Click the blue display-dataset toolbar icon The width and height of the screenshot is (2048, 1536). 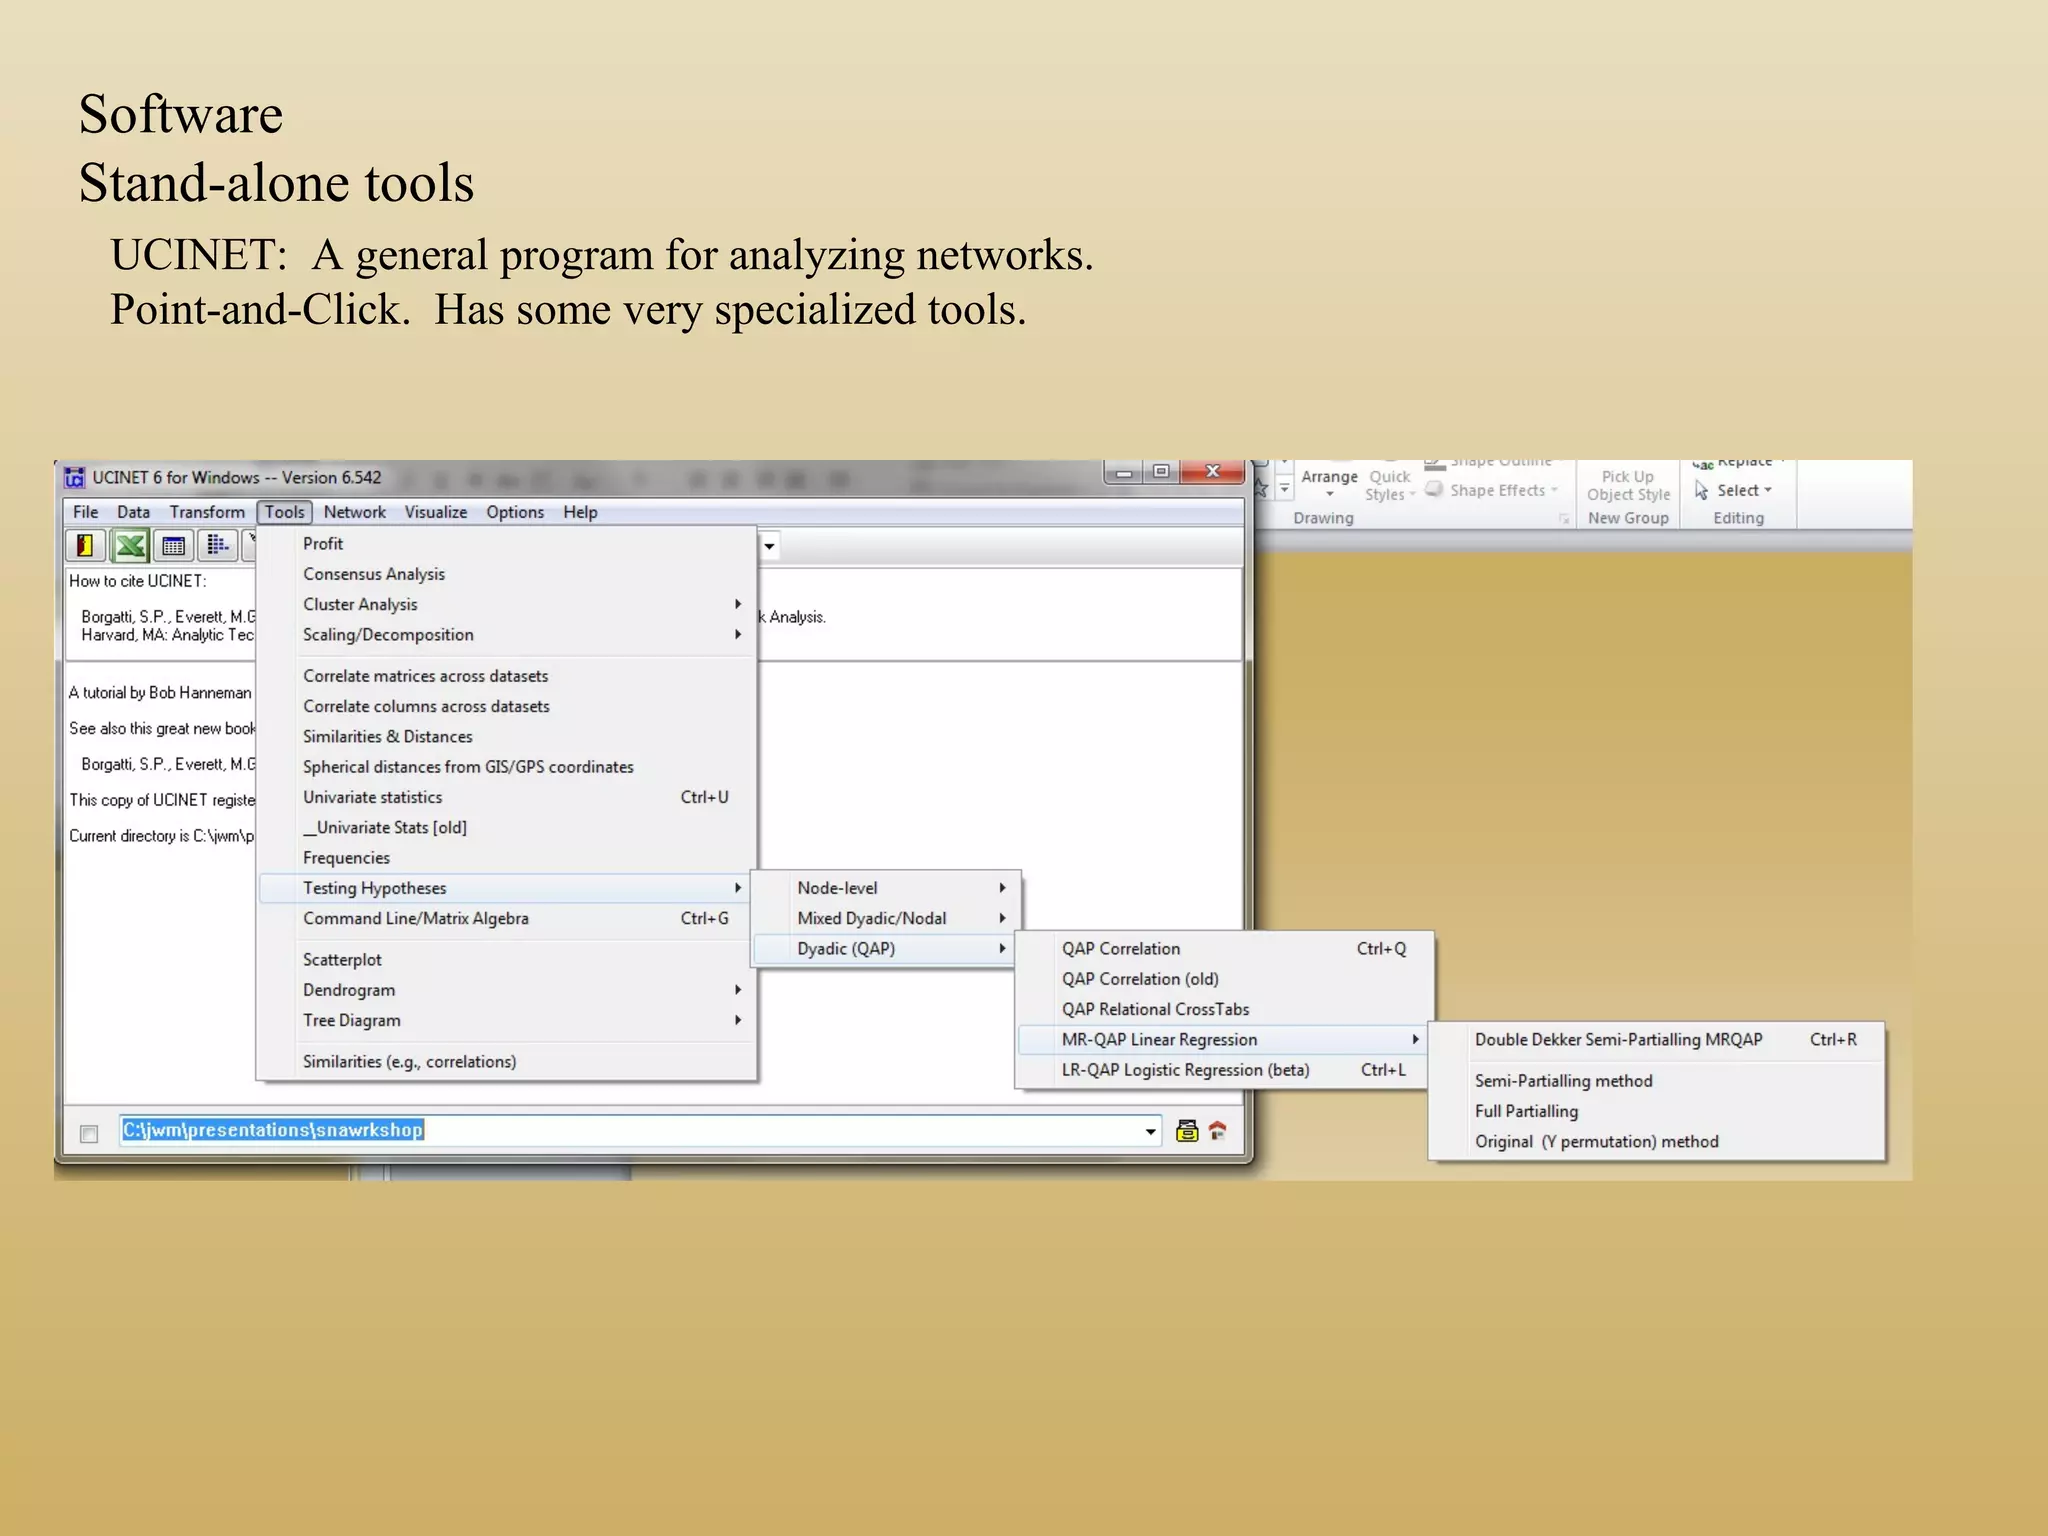217,546
